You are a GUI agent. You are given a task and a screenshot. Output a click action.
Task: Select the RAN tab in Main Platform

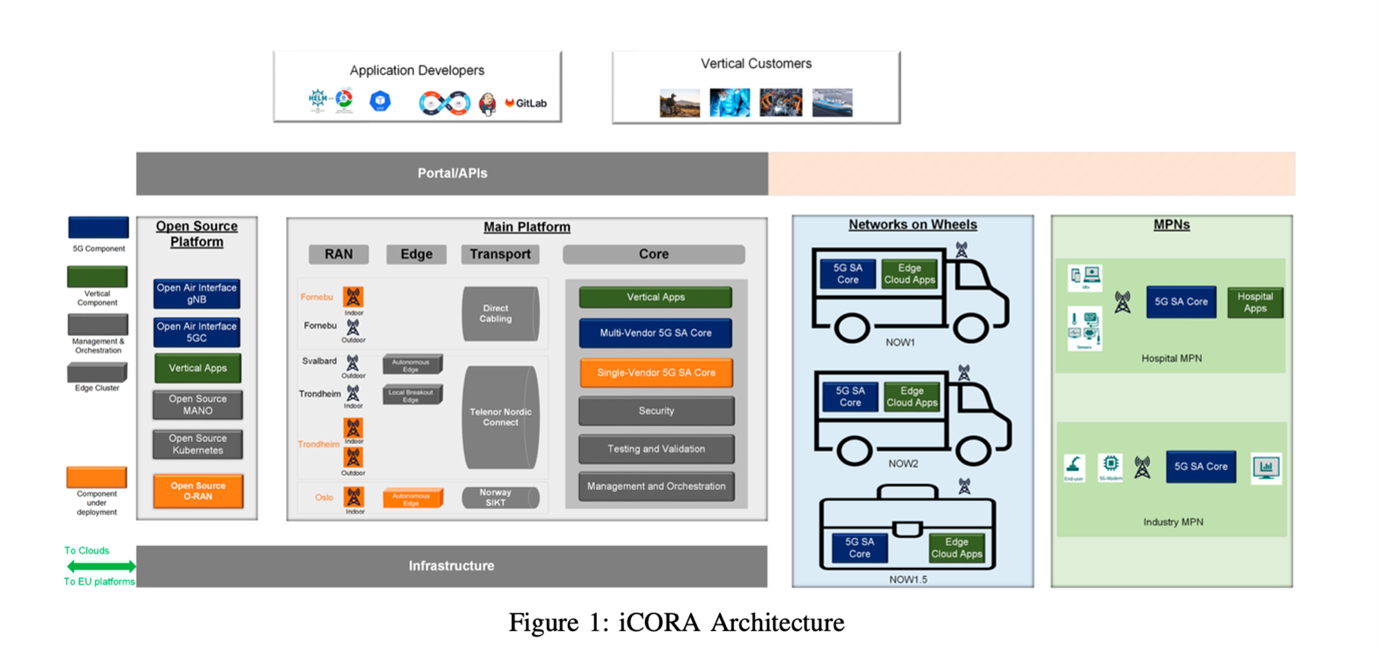pos(338,254)
